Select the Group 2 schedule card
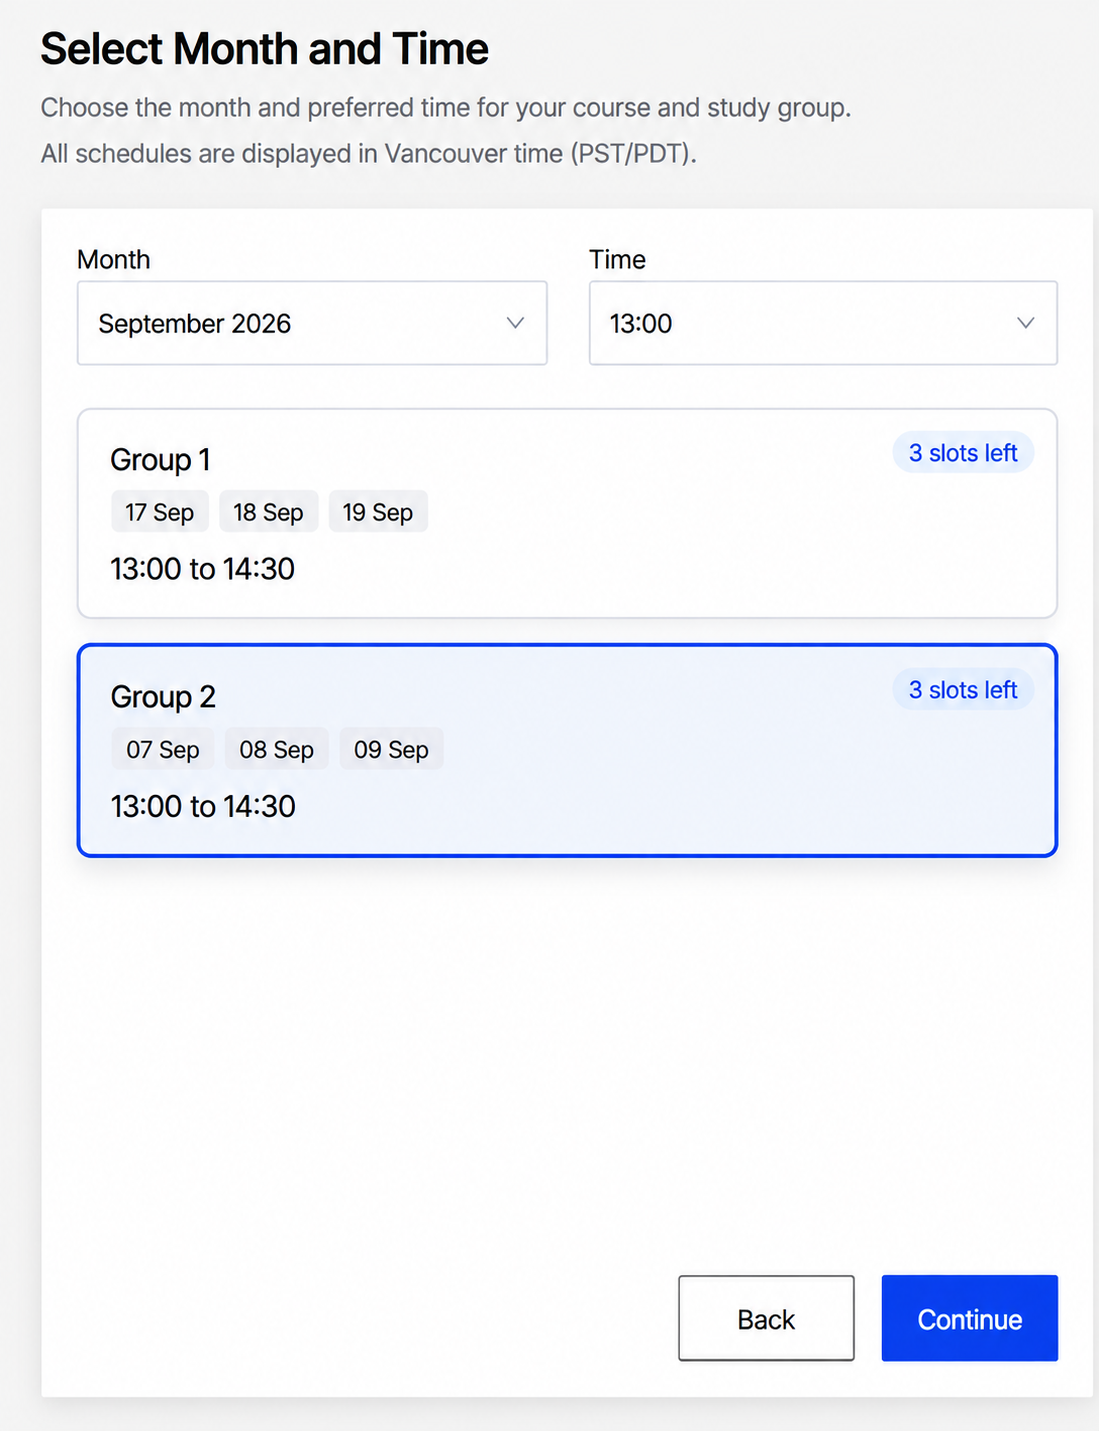 pos(567,750)
